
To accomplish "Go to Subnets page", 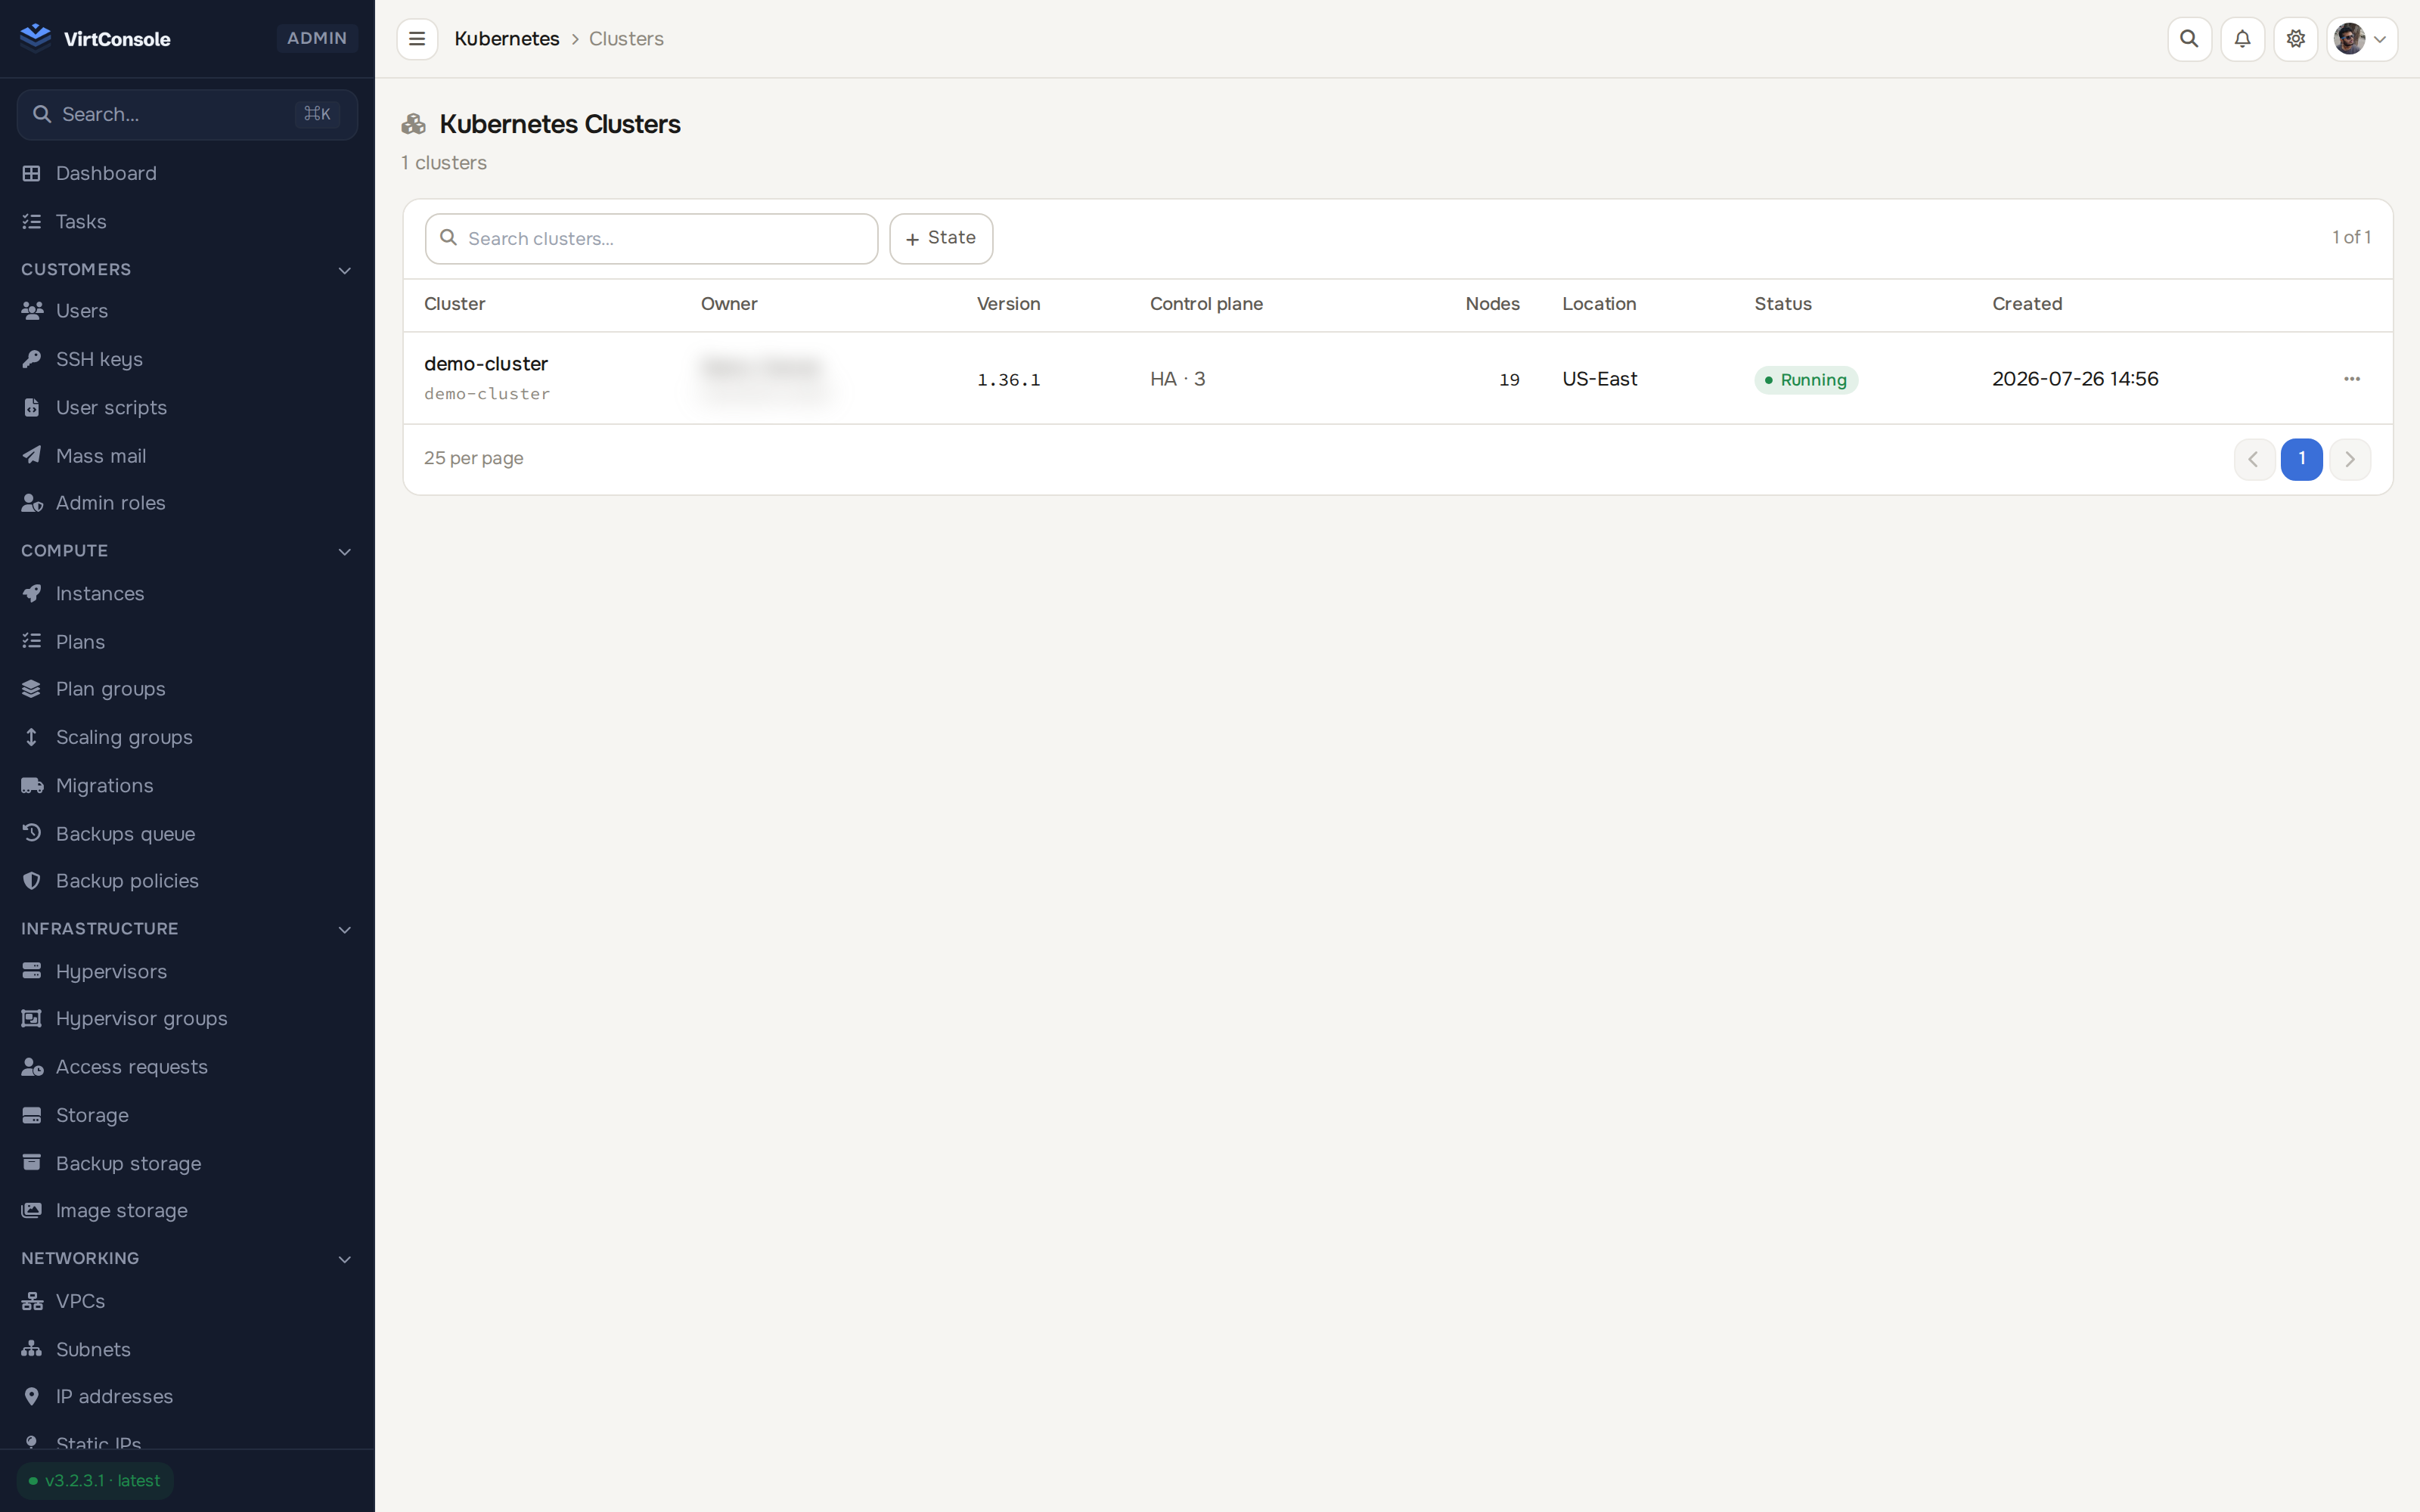I will coord(187,1349).
